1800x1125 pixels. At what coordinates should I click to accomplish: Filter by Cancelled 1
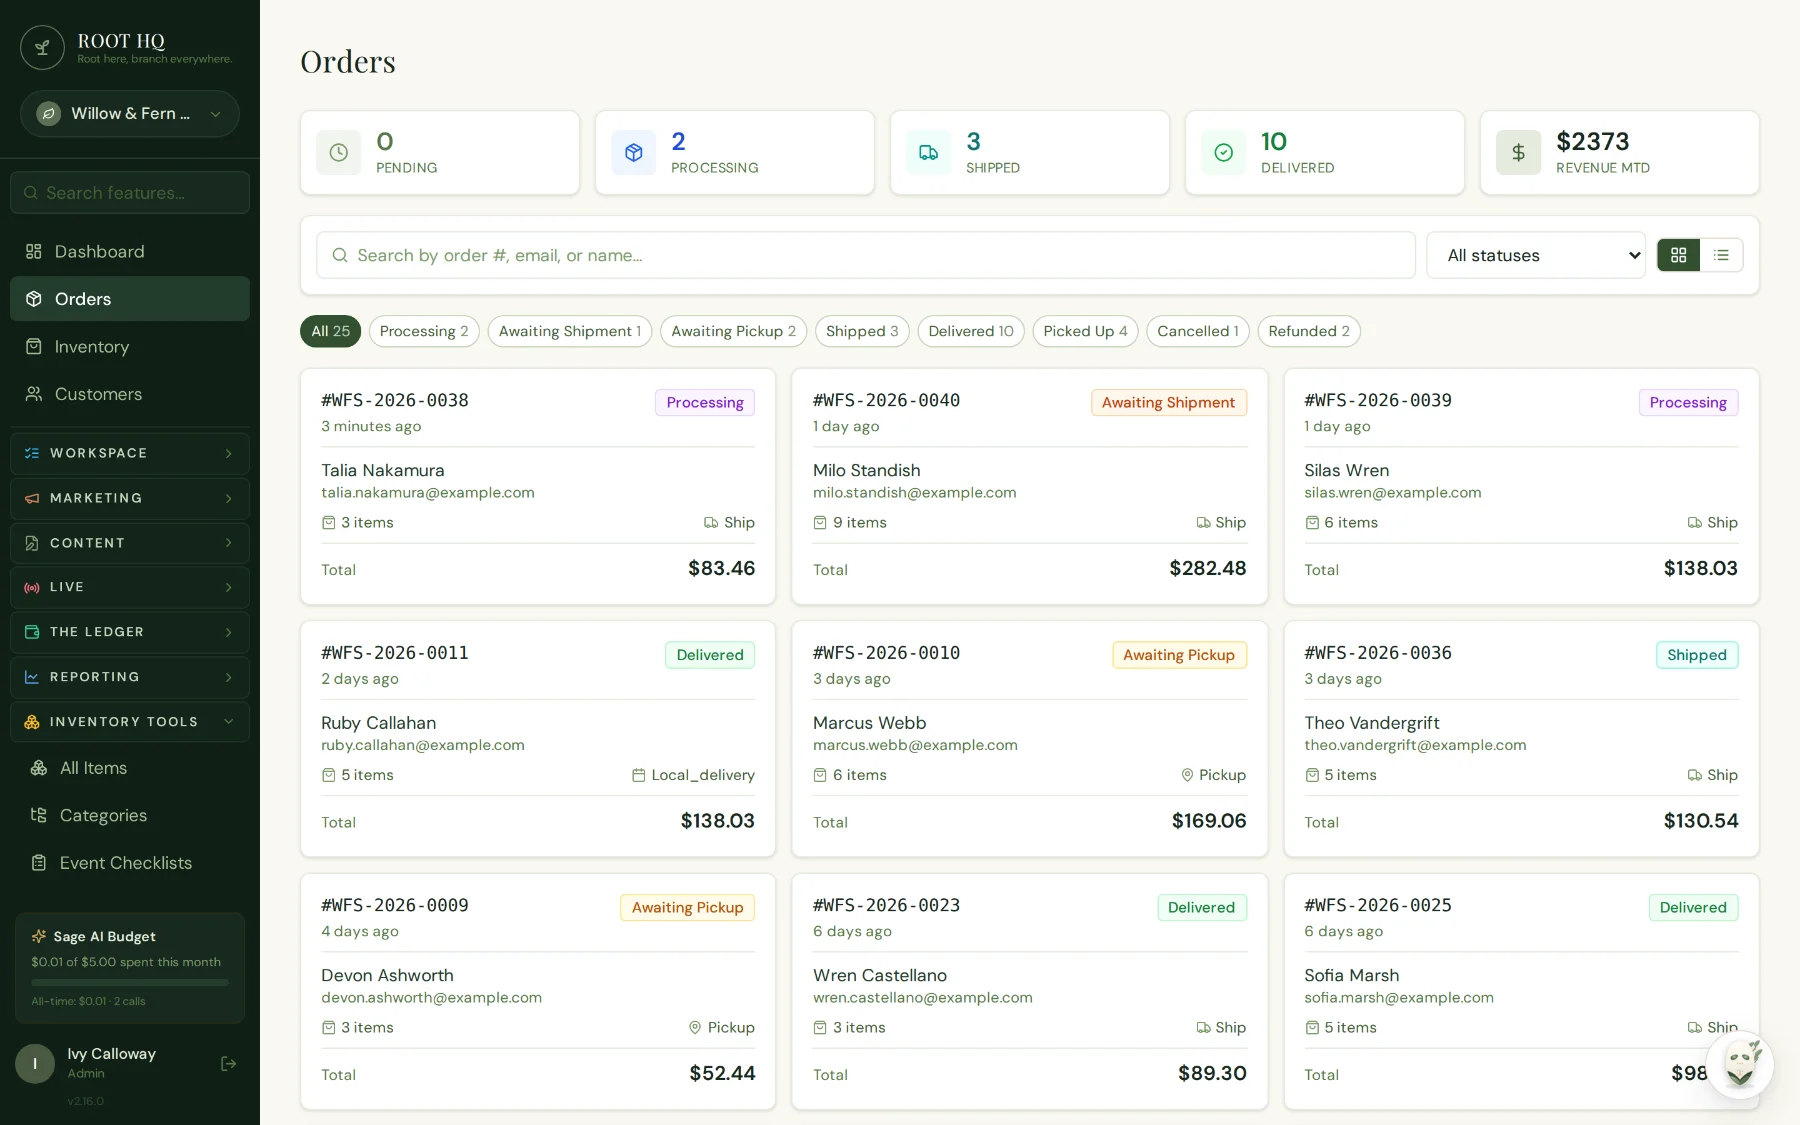coord(1198,332)
